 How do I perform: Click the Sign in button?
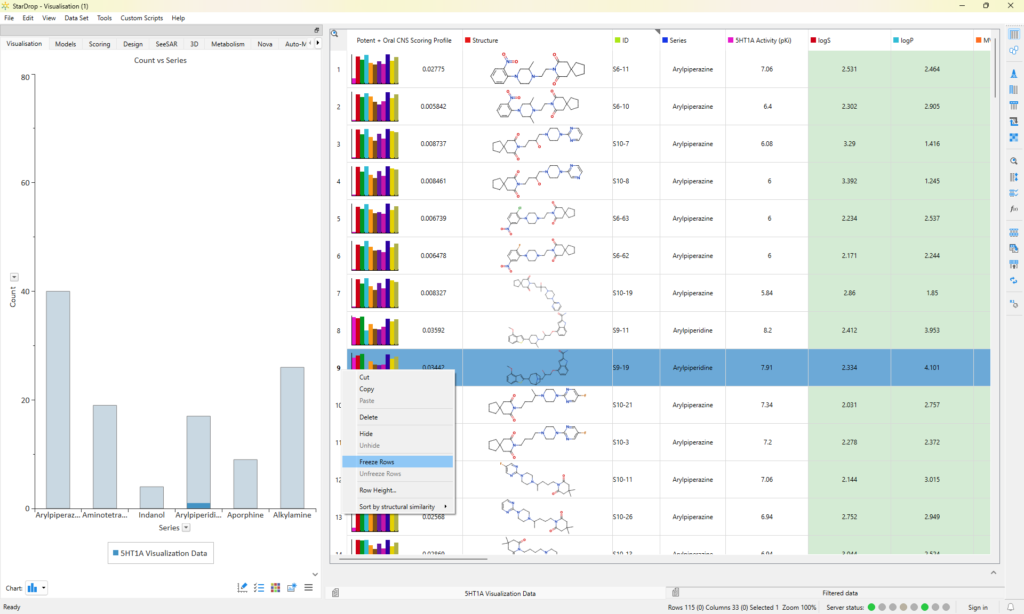pos(978,607)
